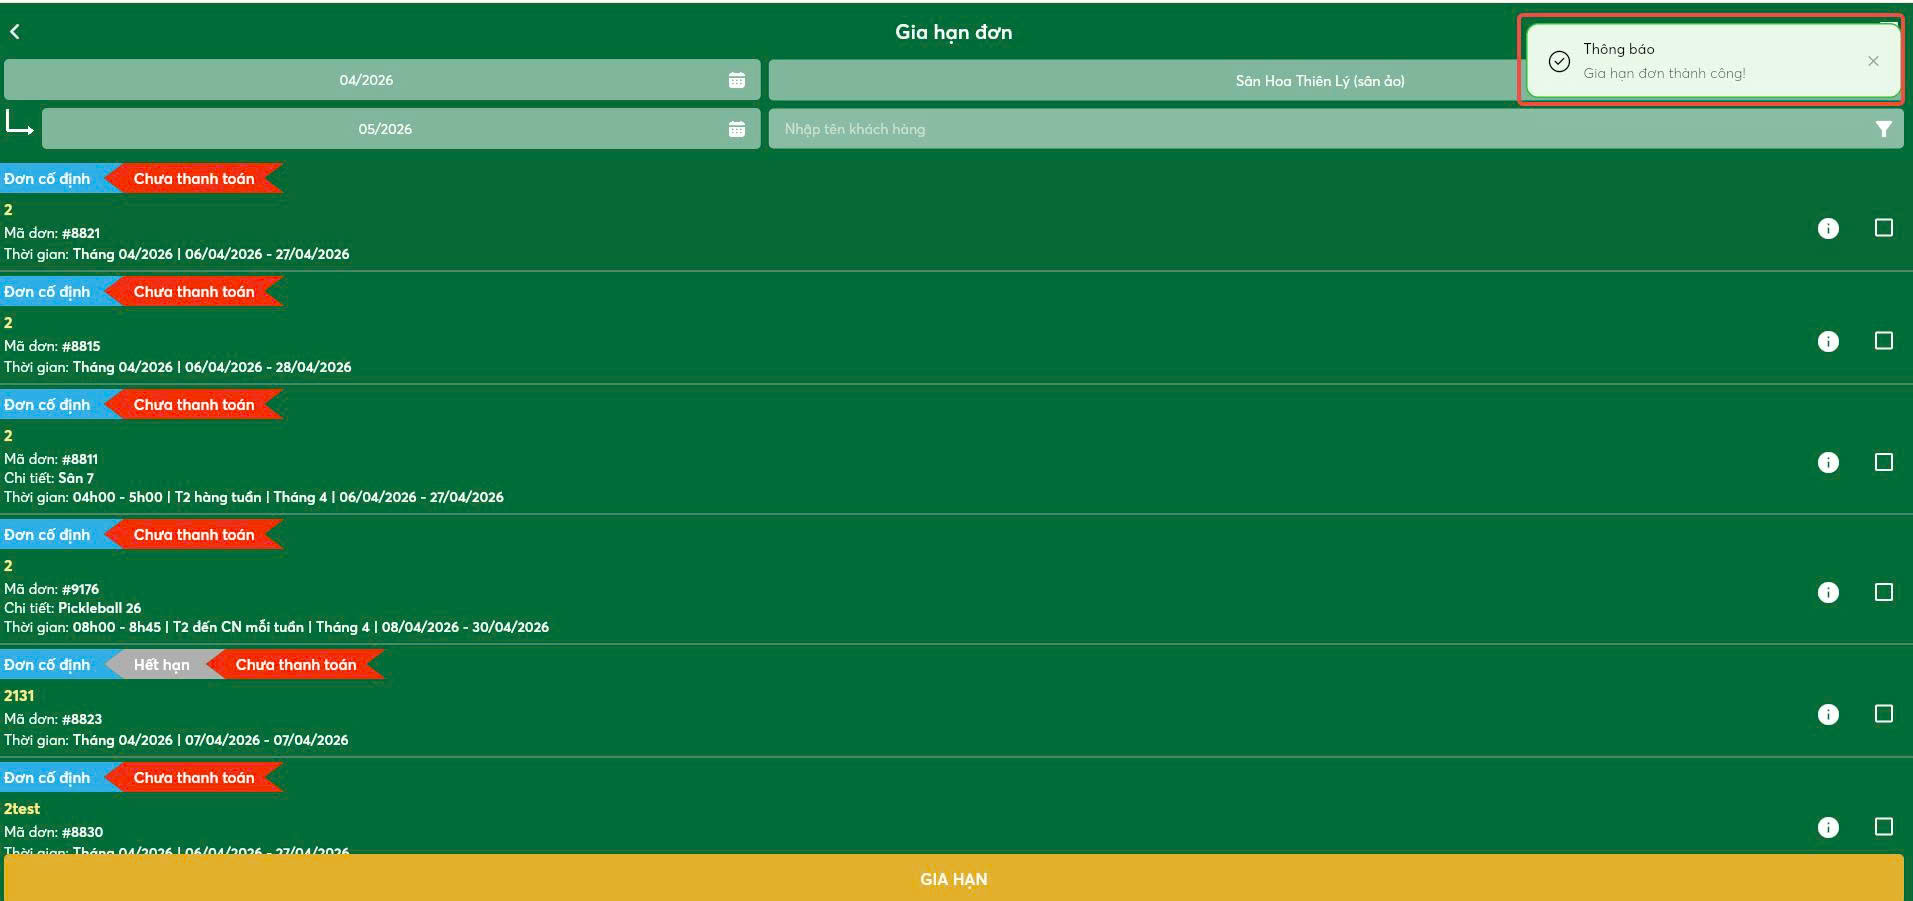Show info for order #8811
The image size is (1913, 901).
(1828, 462)
